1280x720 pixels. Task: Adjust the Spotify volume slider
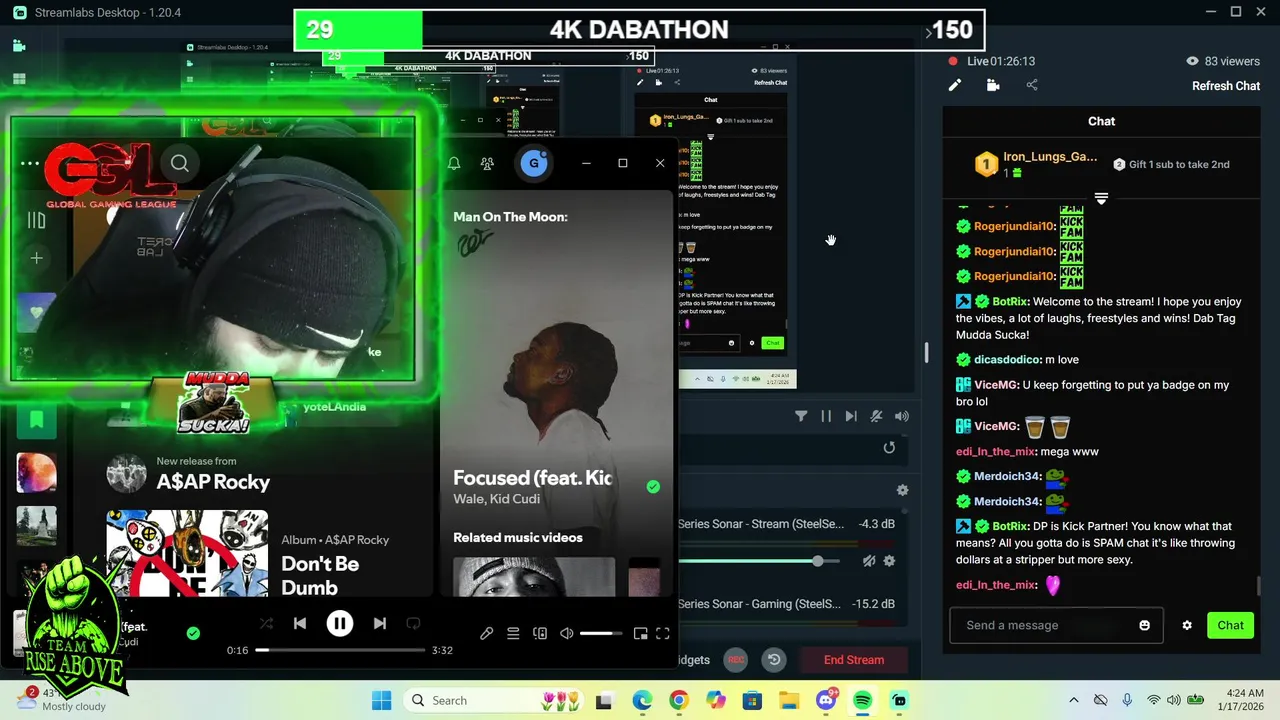(x=601, y=633)
